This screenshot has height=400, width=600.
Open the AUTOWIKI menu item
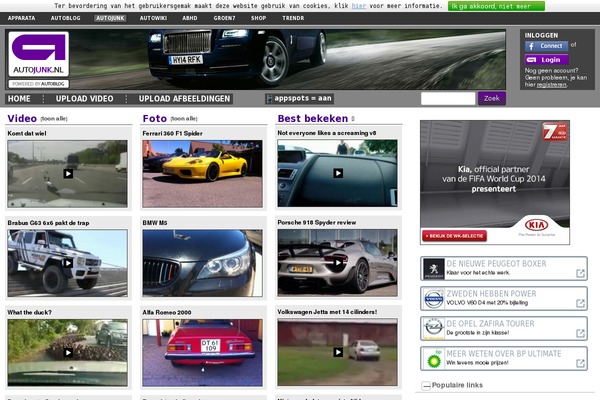pos(153,18)
